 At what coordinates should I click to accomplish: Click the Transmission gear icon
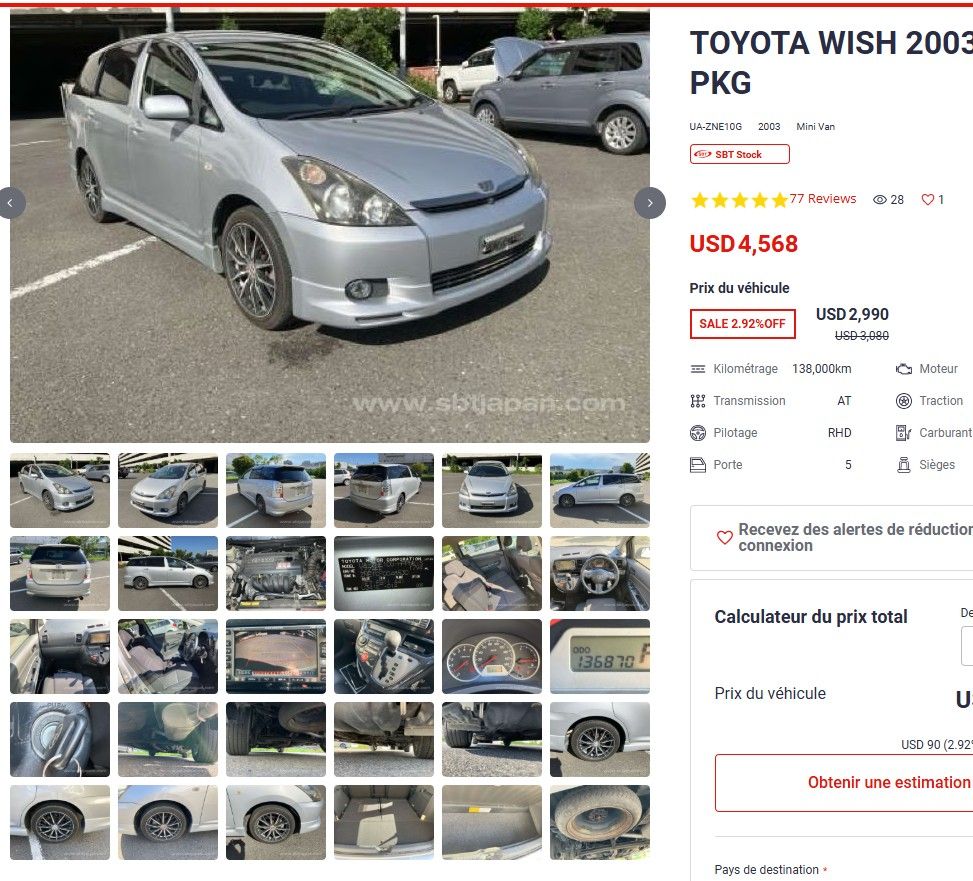[698, 401]
